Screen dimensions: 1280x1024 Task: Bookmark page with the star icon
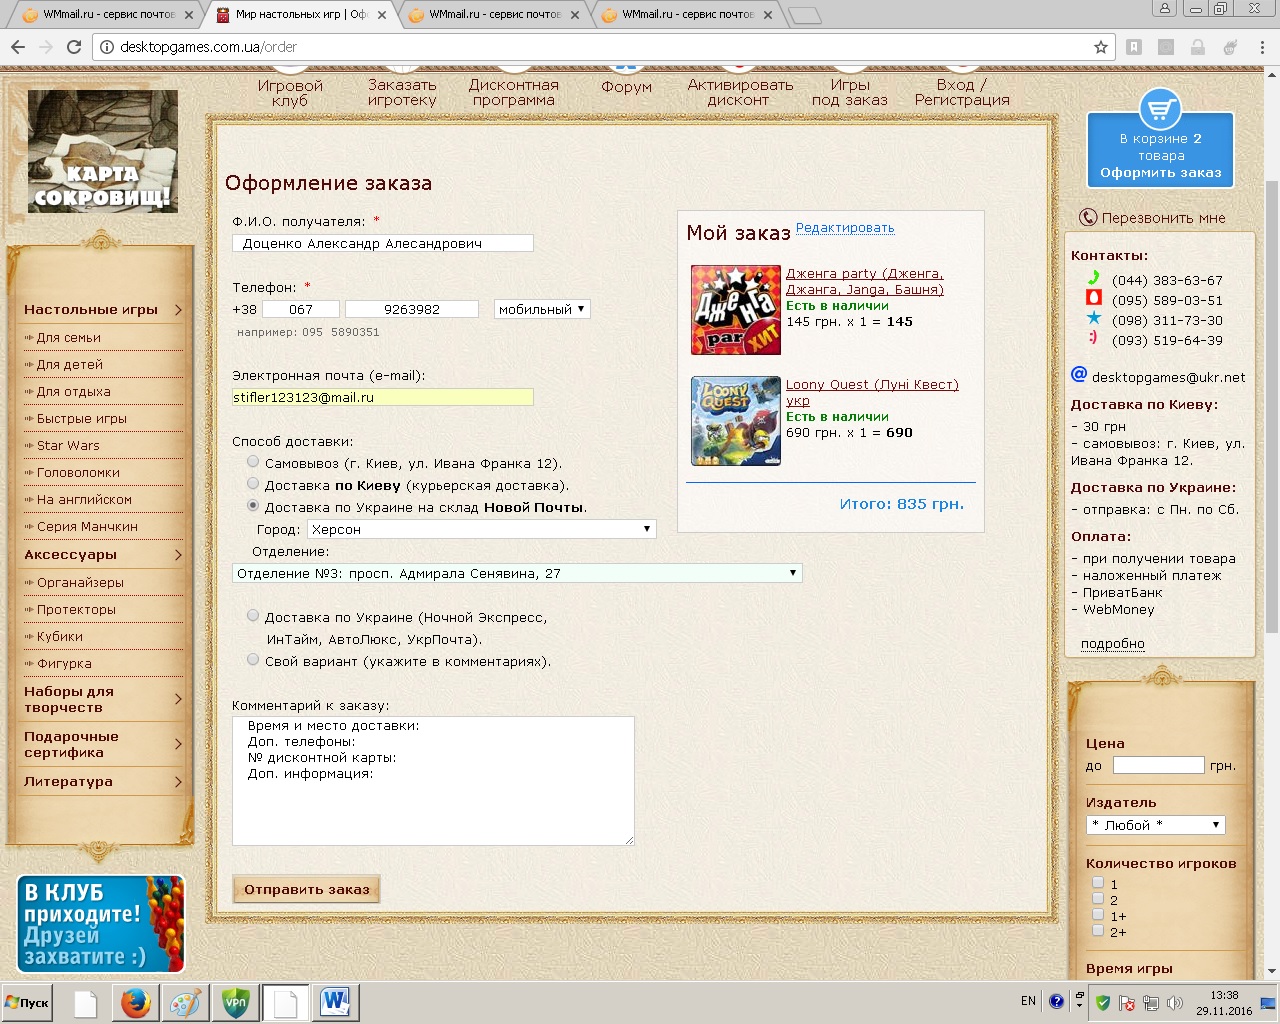tap(1101, 47)
